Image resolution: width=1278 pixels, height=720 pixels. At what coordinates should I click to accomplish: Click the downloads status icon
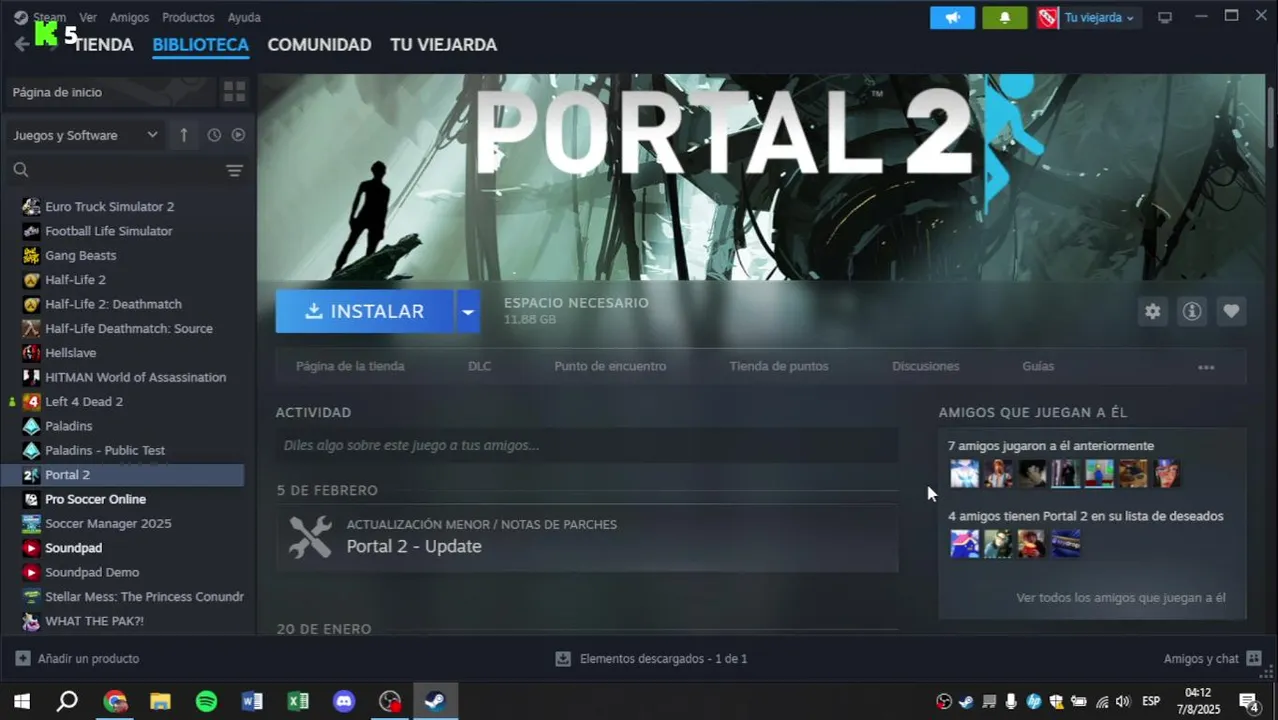[x=563, y=659]
